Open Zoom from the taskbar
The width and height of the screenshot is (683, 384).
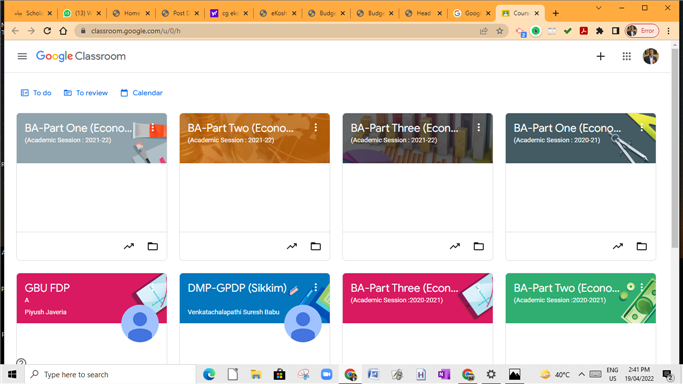[326, 374]
